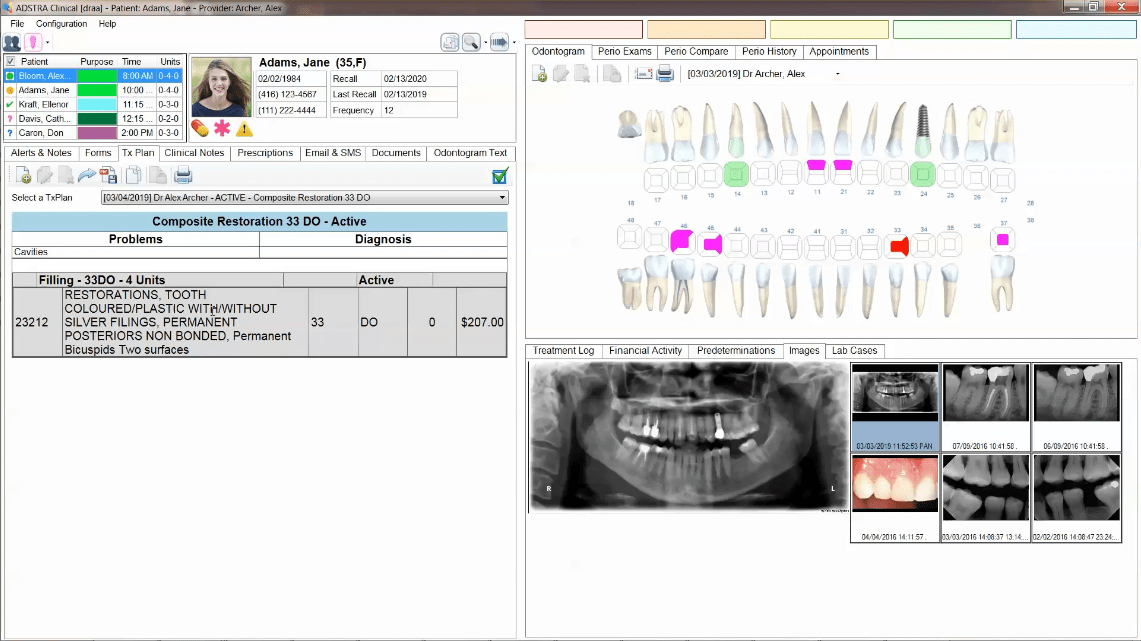
Task: Click the $207.00 fee cell
Action: pyautogui.click(x=482, y=322)
